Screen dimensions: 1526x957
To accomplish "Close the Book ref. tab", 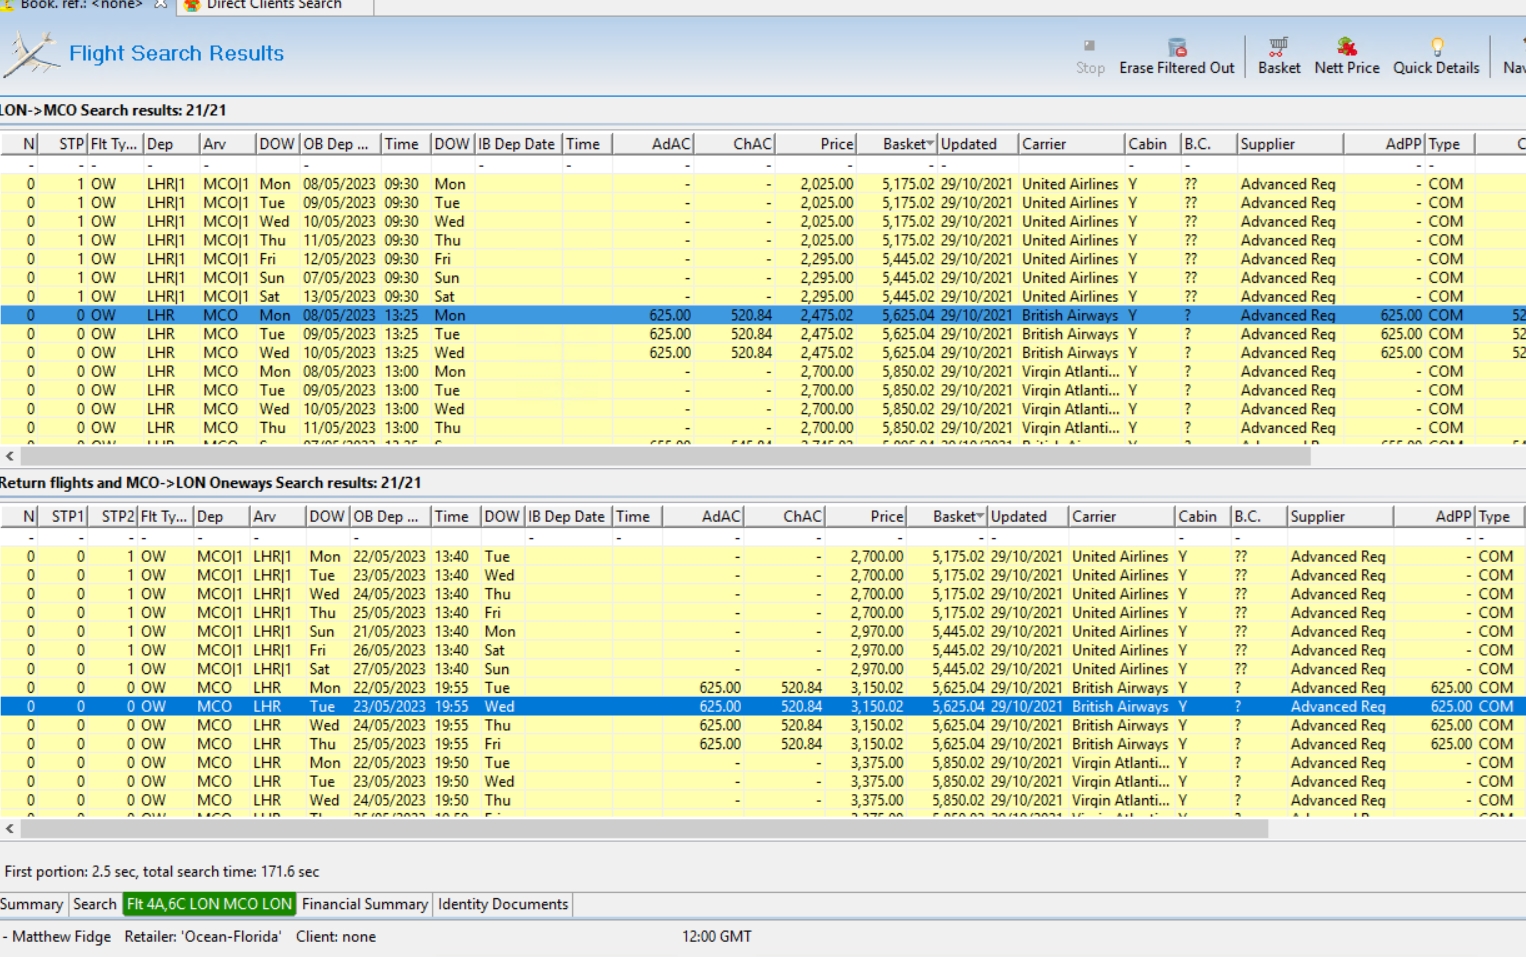I will [160, 5].
